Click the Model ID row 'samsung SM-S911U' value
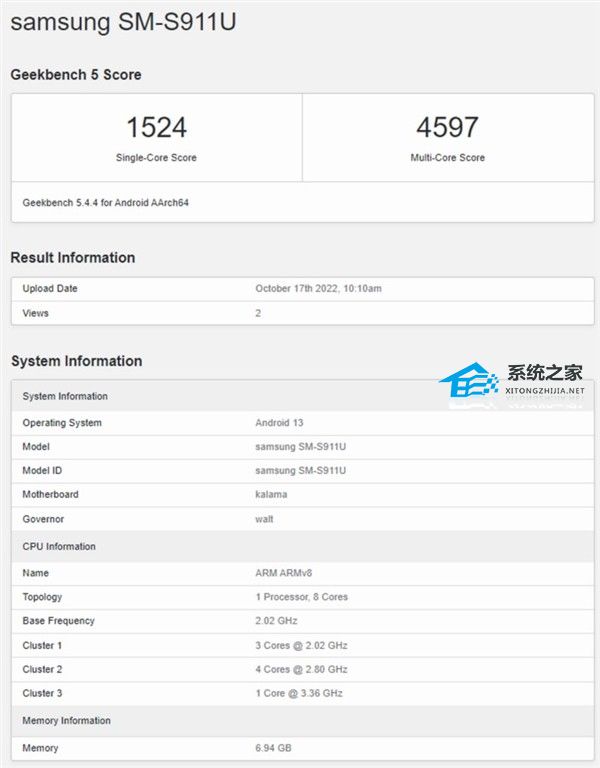600x768 pixels. 301,471
